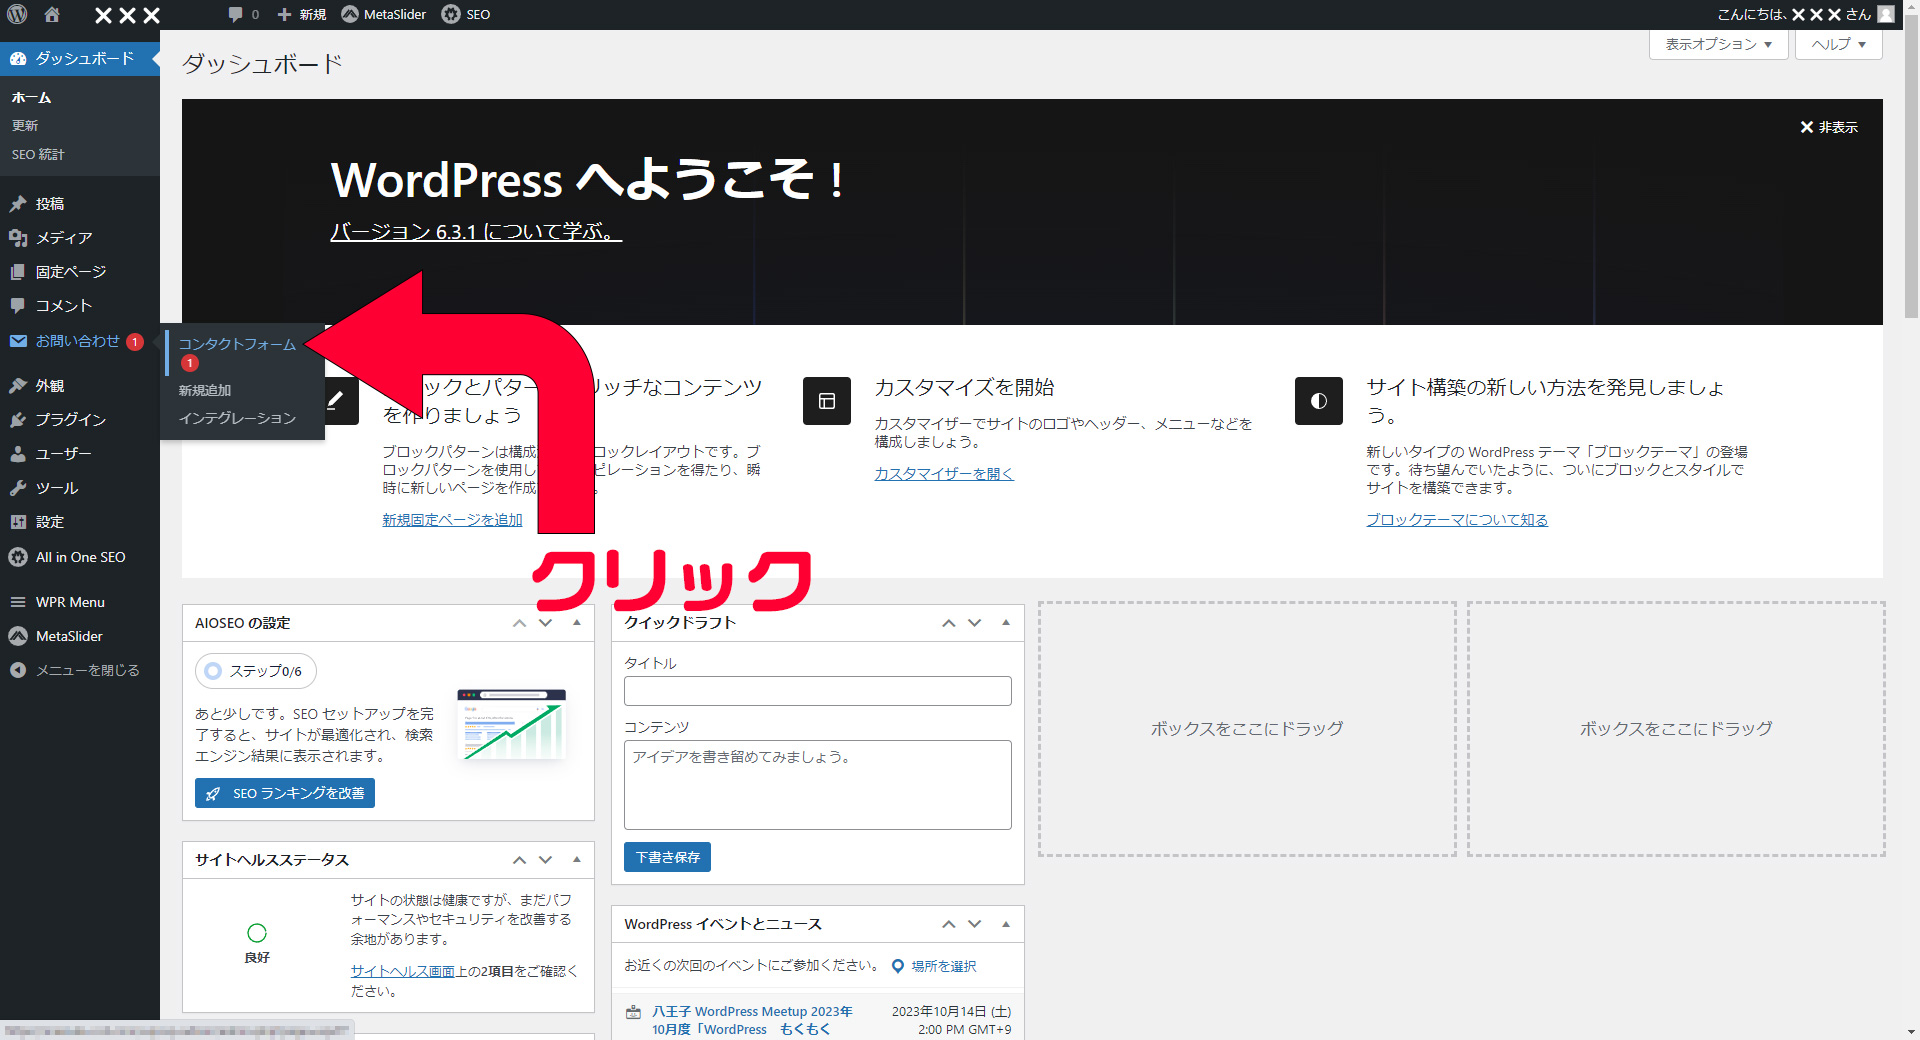
Task: Open サイトヘルス画面 link
Action: 402,971
